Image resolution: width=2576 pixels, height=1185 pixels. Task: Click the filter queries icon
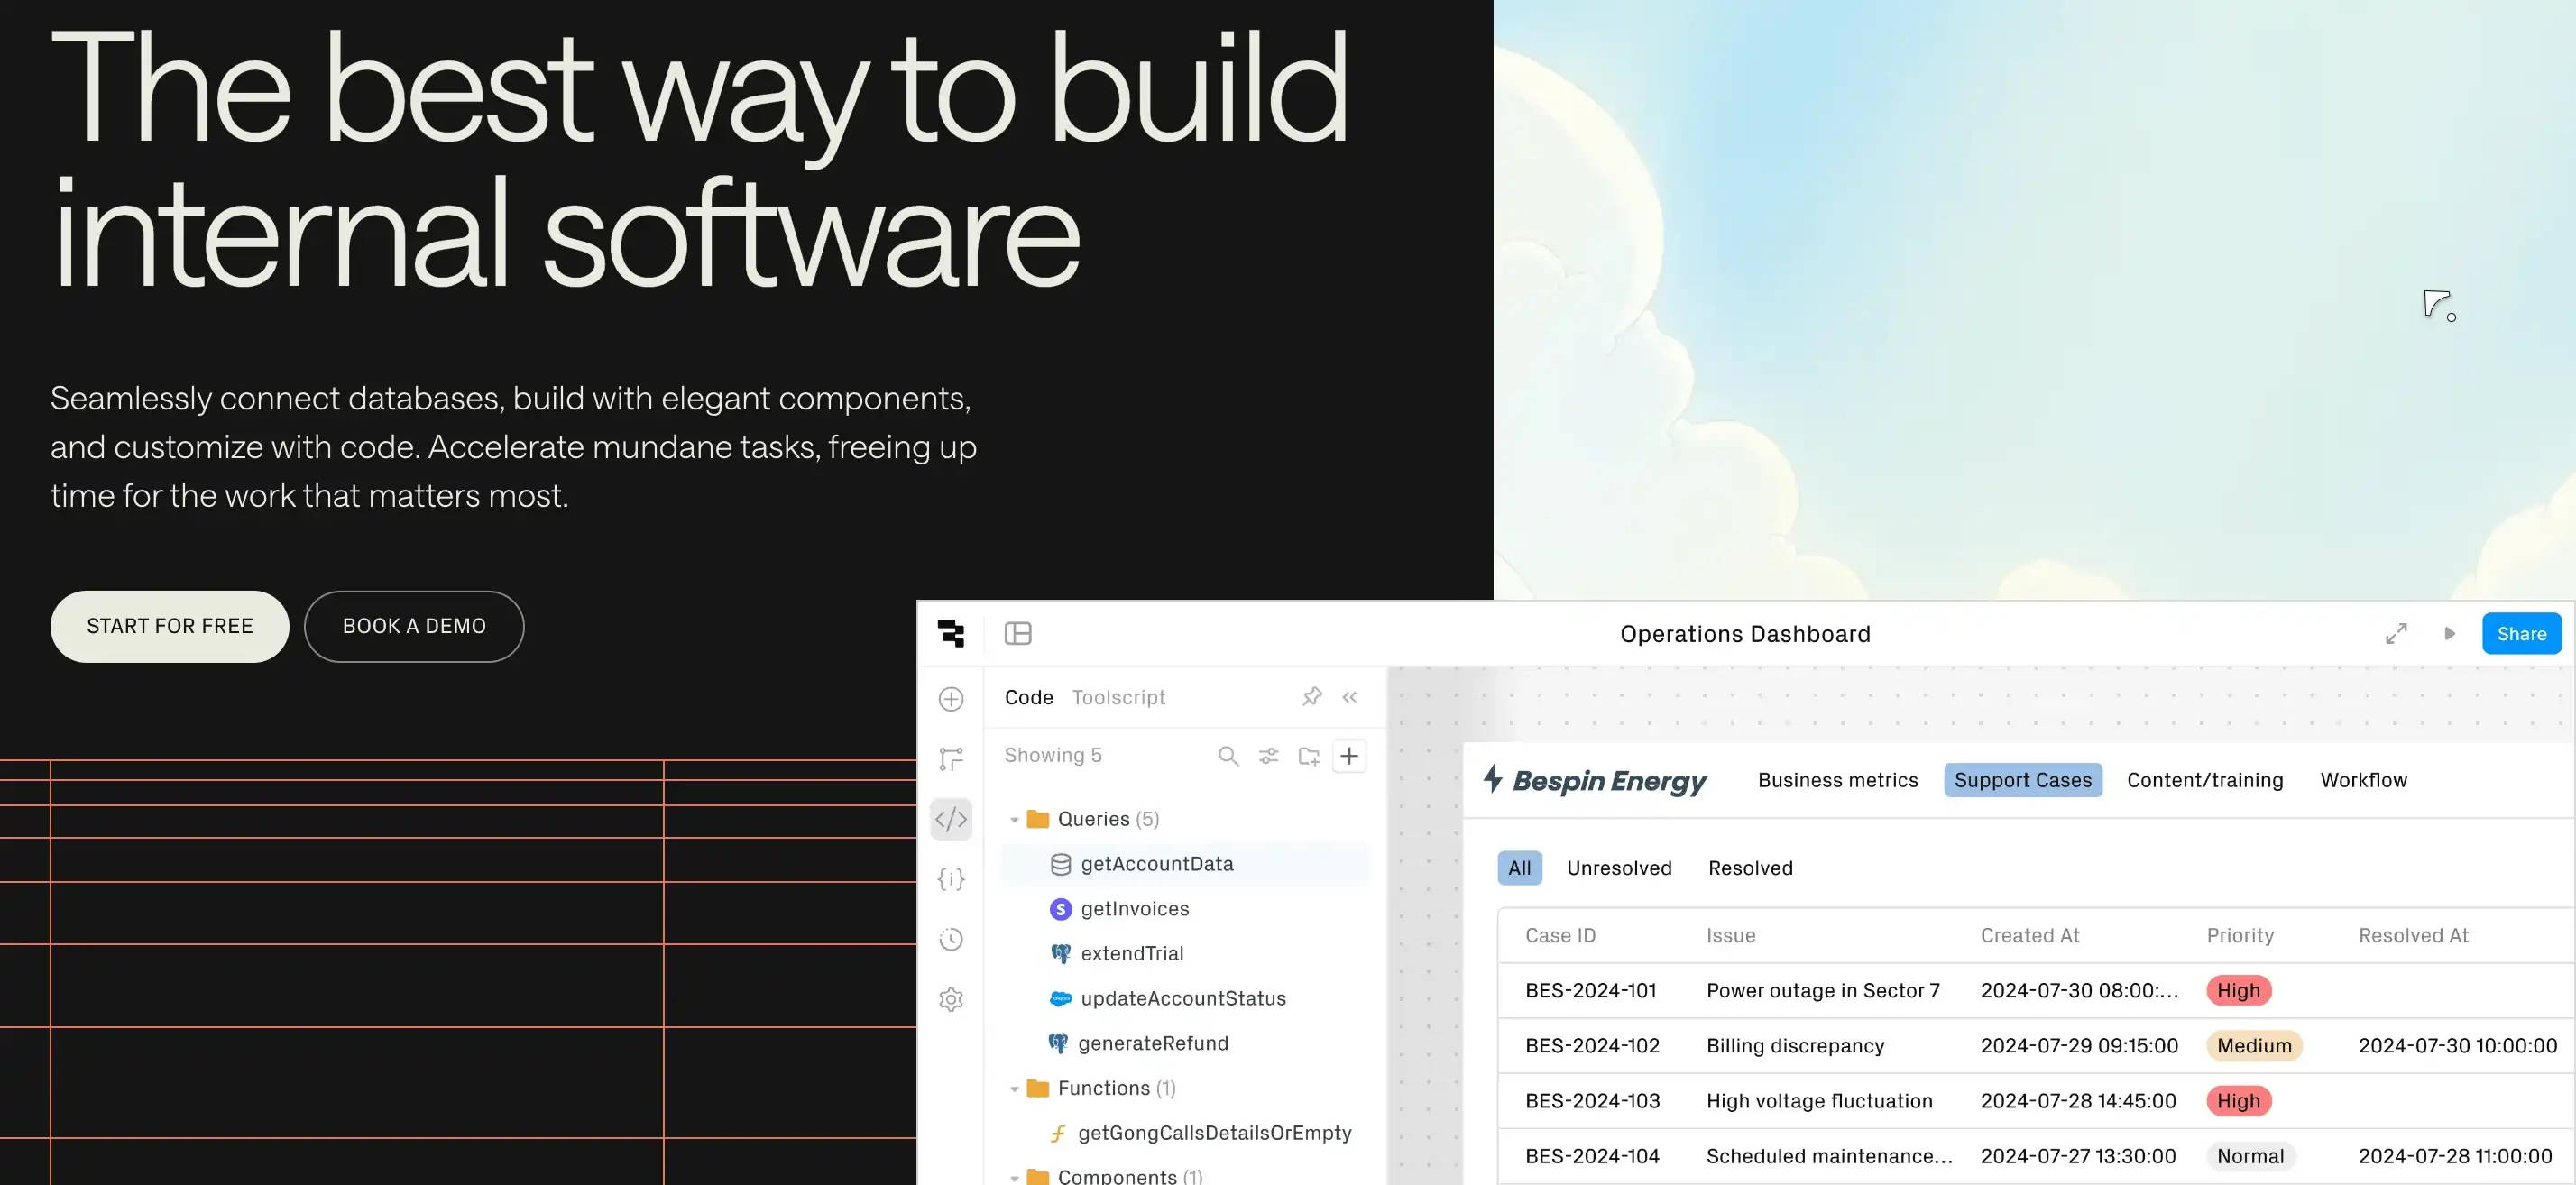pyautogui.click(x=1268, y=756)
